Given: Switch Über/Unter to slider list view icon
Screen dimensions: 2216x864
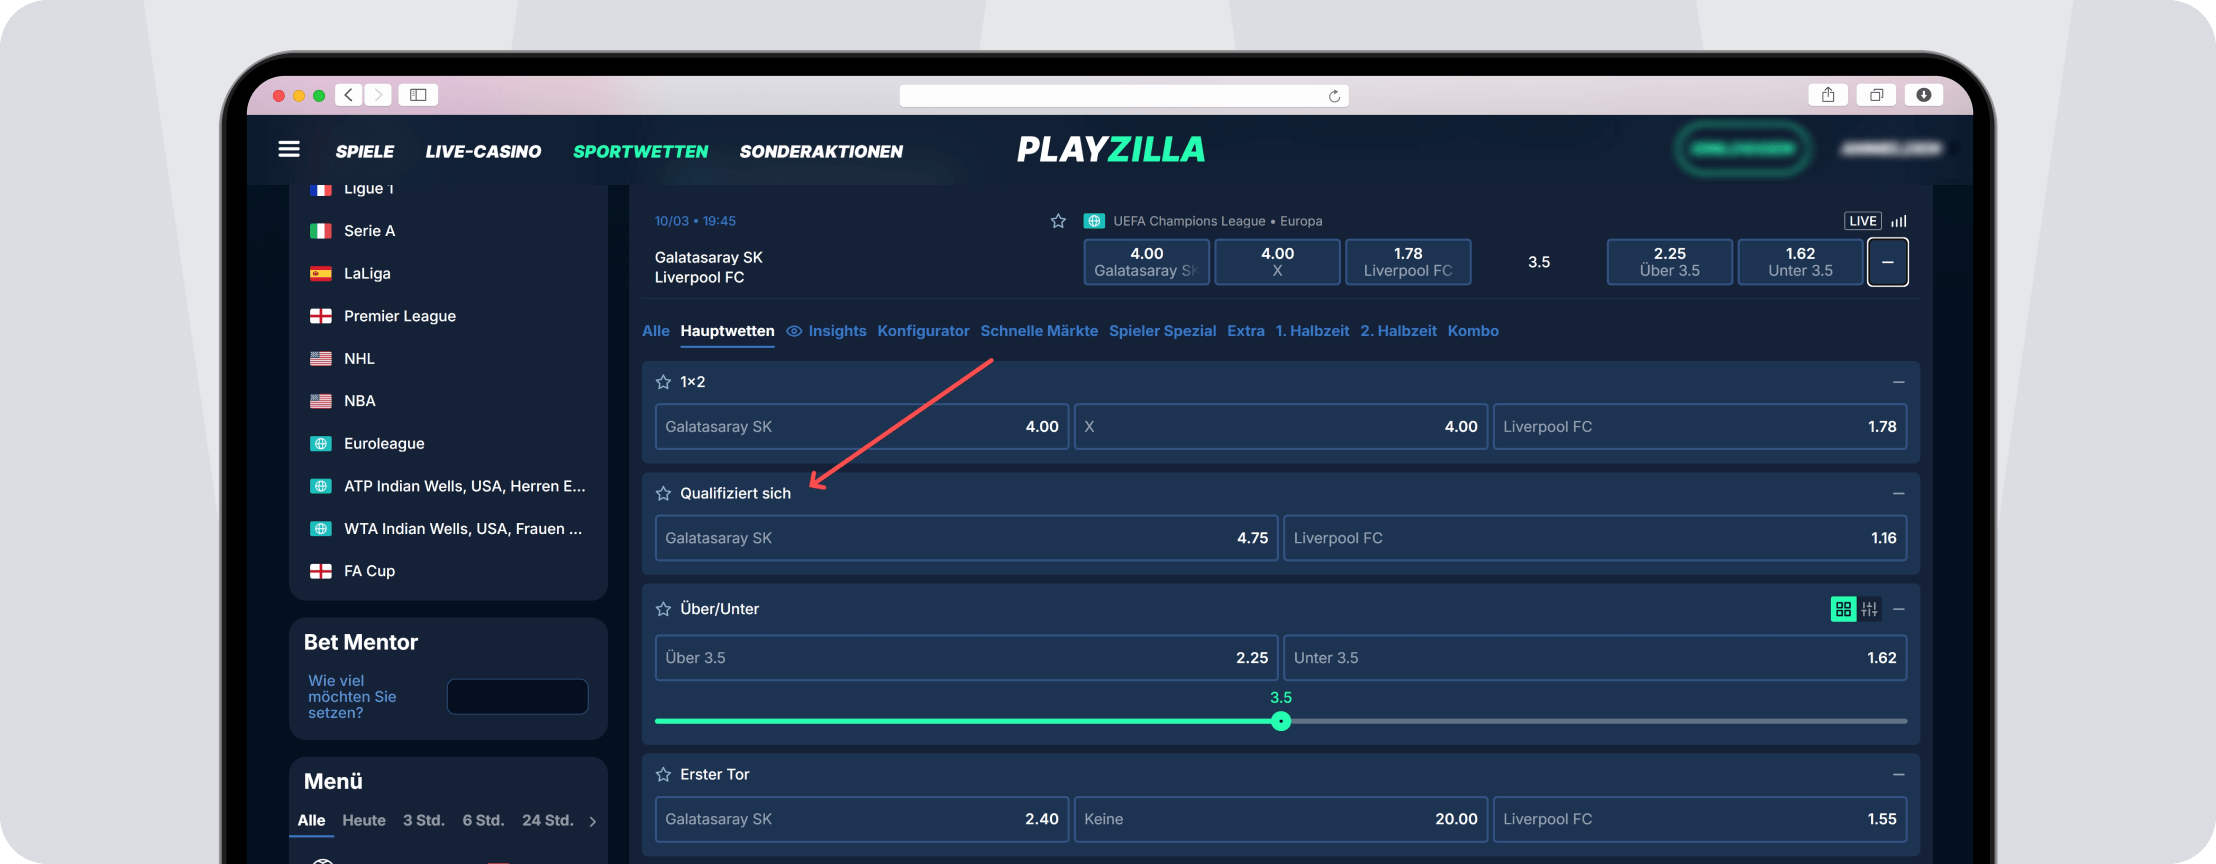Looking at the screenshot, I should [1869, 609].
